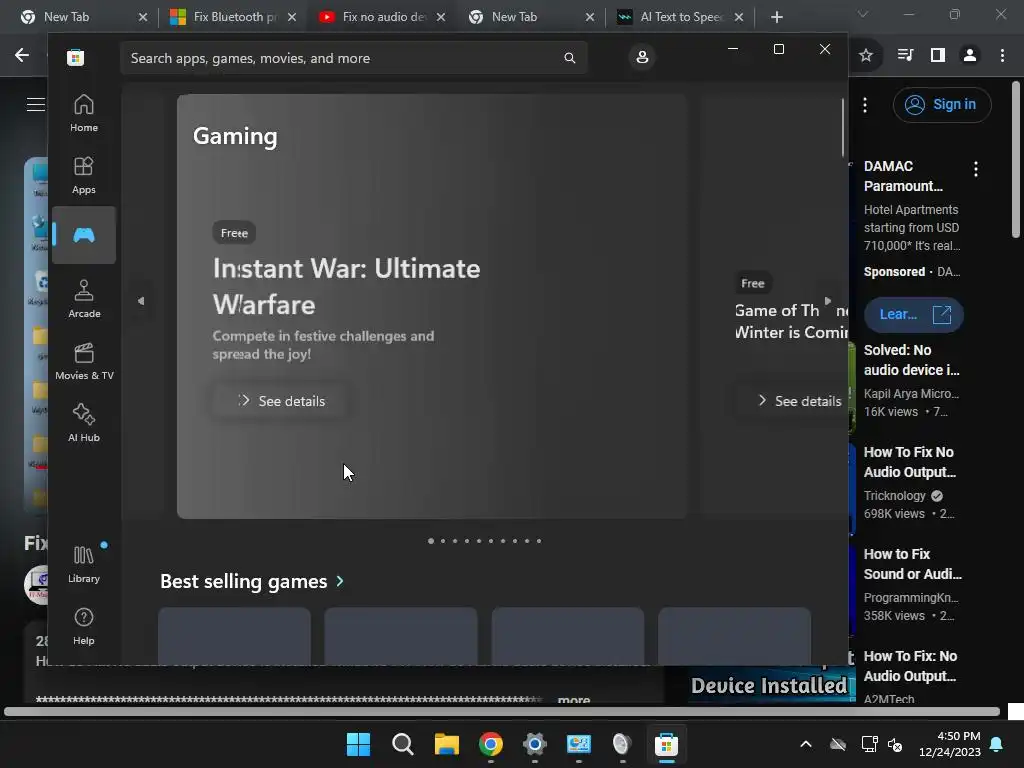Open Windows Start menu

pyautogui.click(x=358, y=744)
